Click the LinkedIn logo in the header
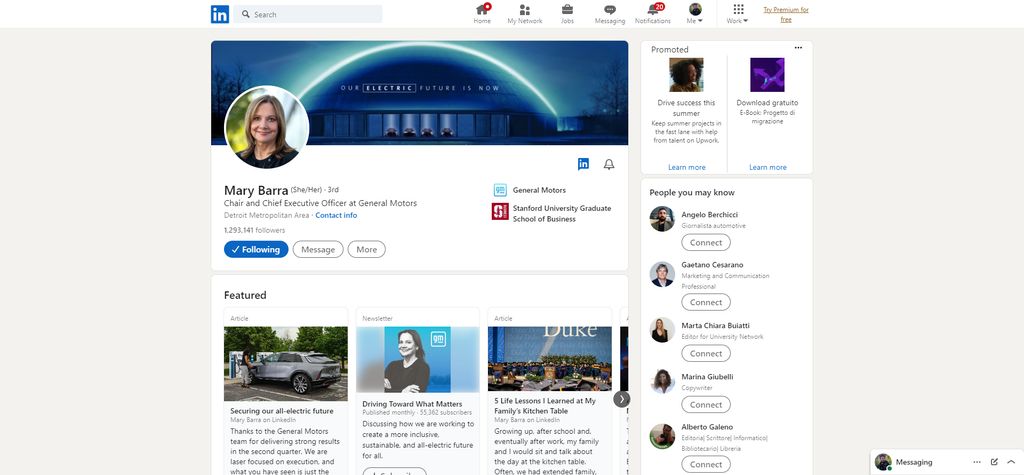 point(219,14)
